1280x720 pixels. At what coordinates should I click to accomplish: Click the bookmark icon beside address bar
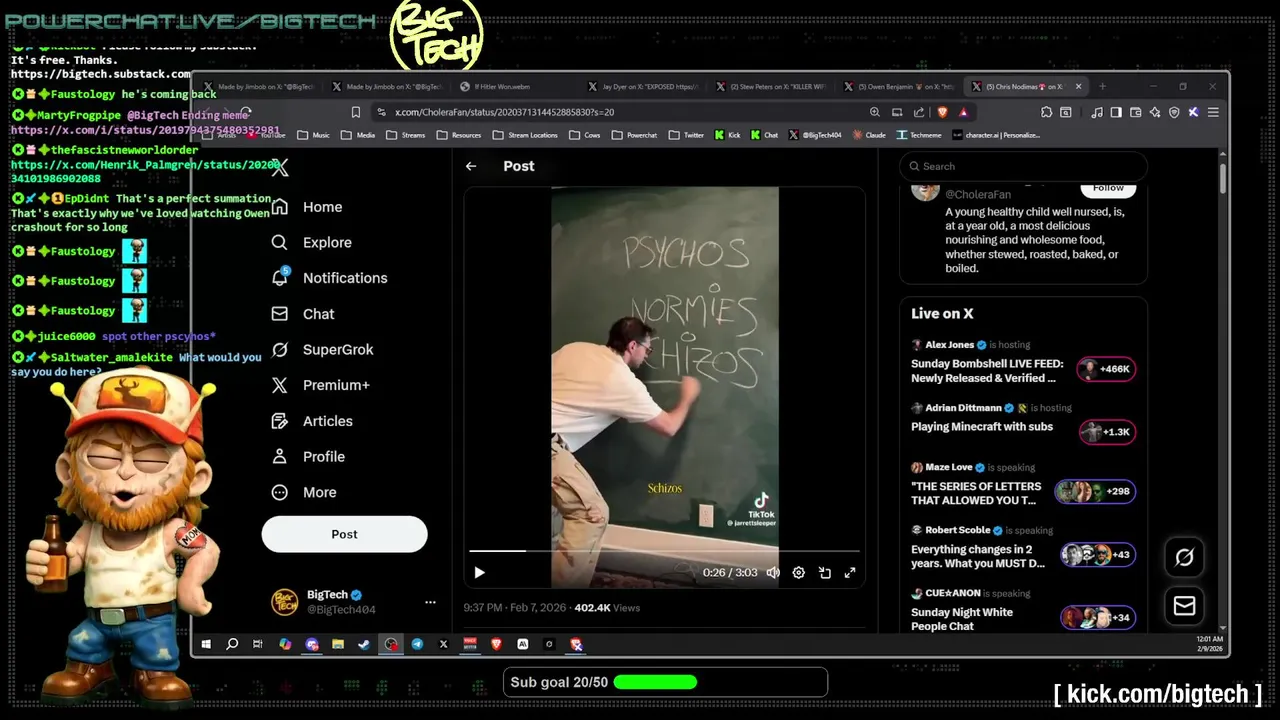tap(355, 113)
